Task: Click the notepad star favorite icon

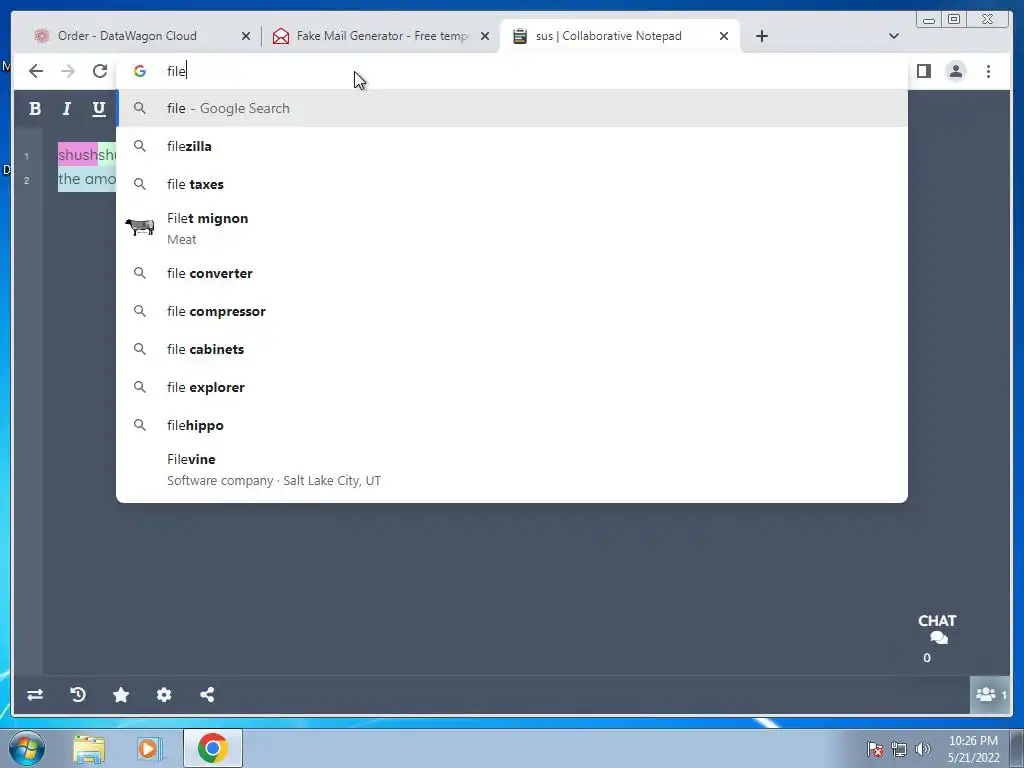Action: [121, 695]
